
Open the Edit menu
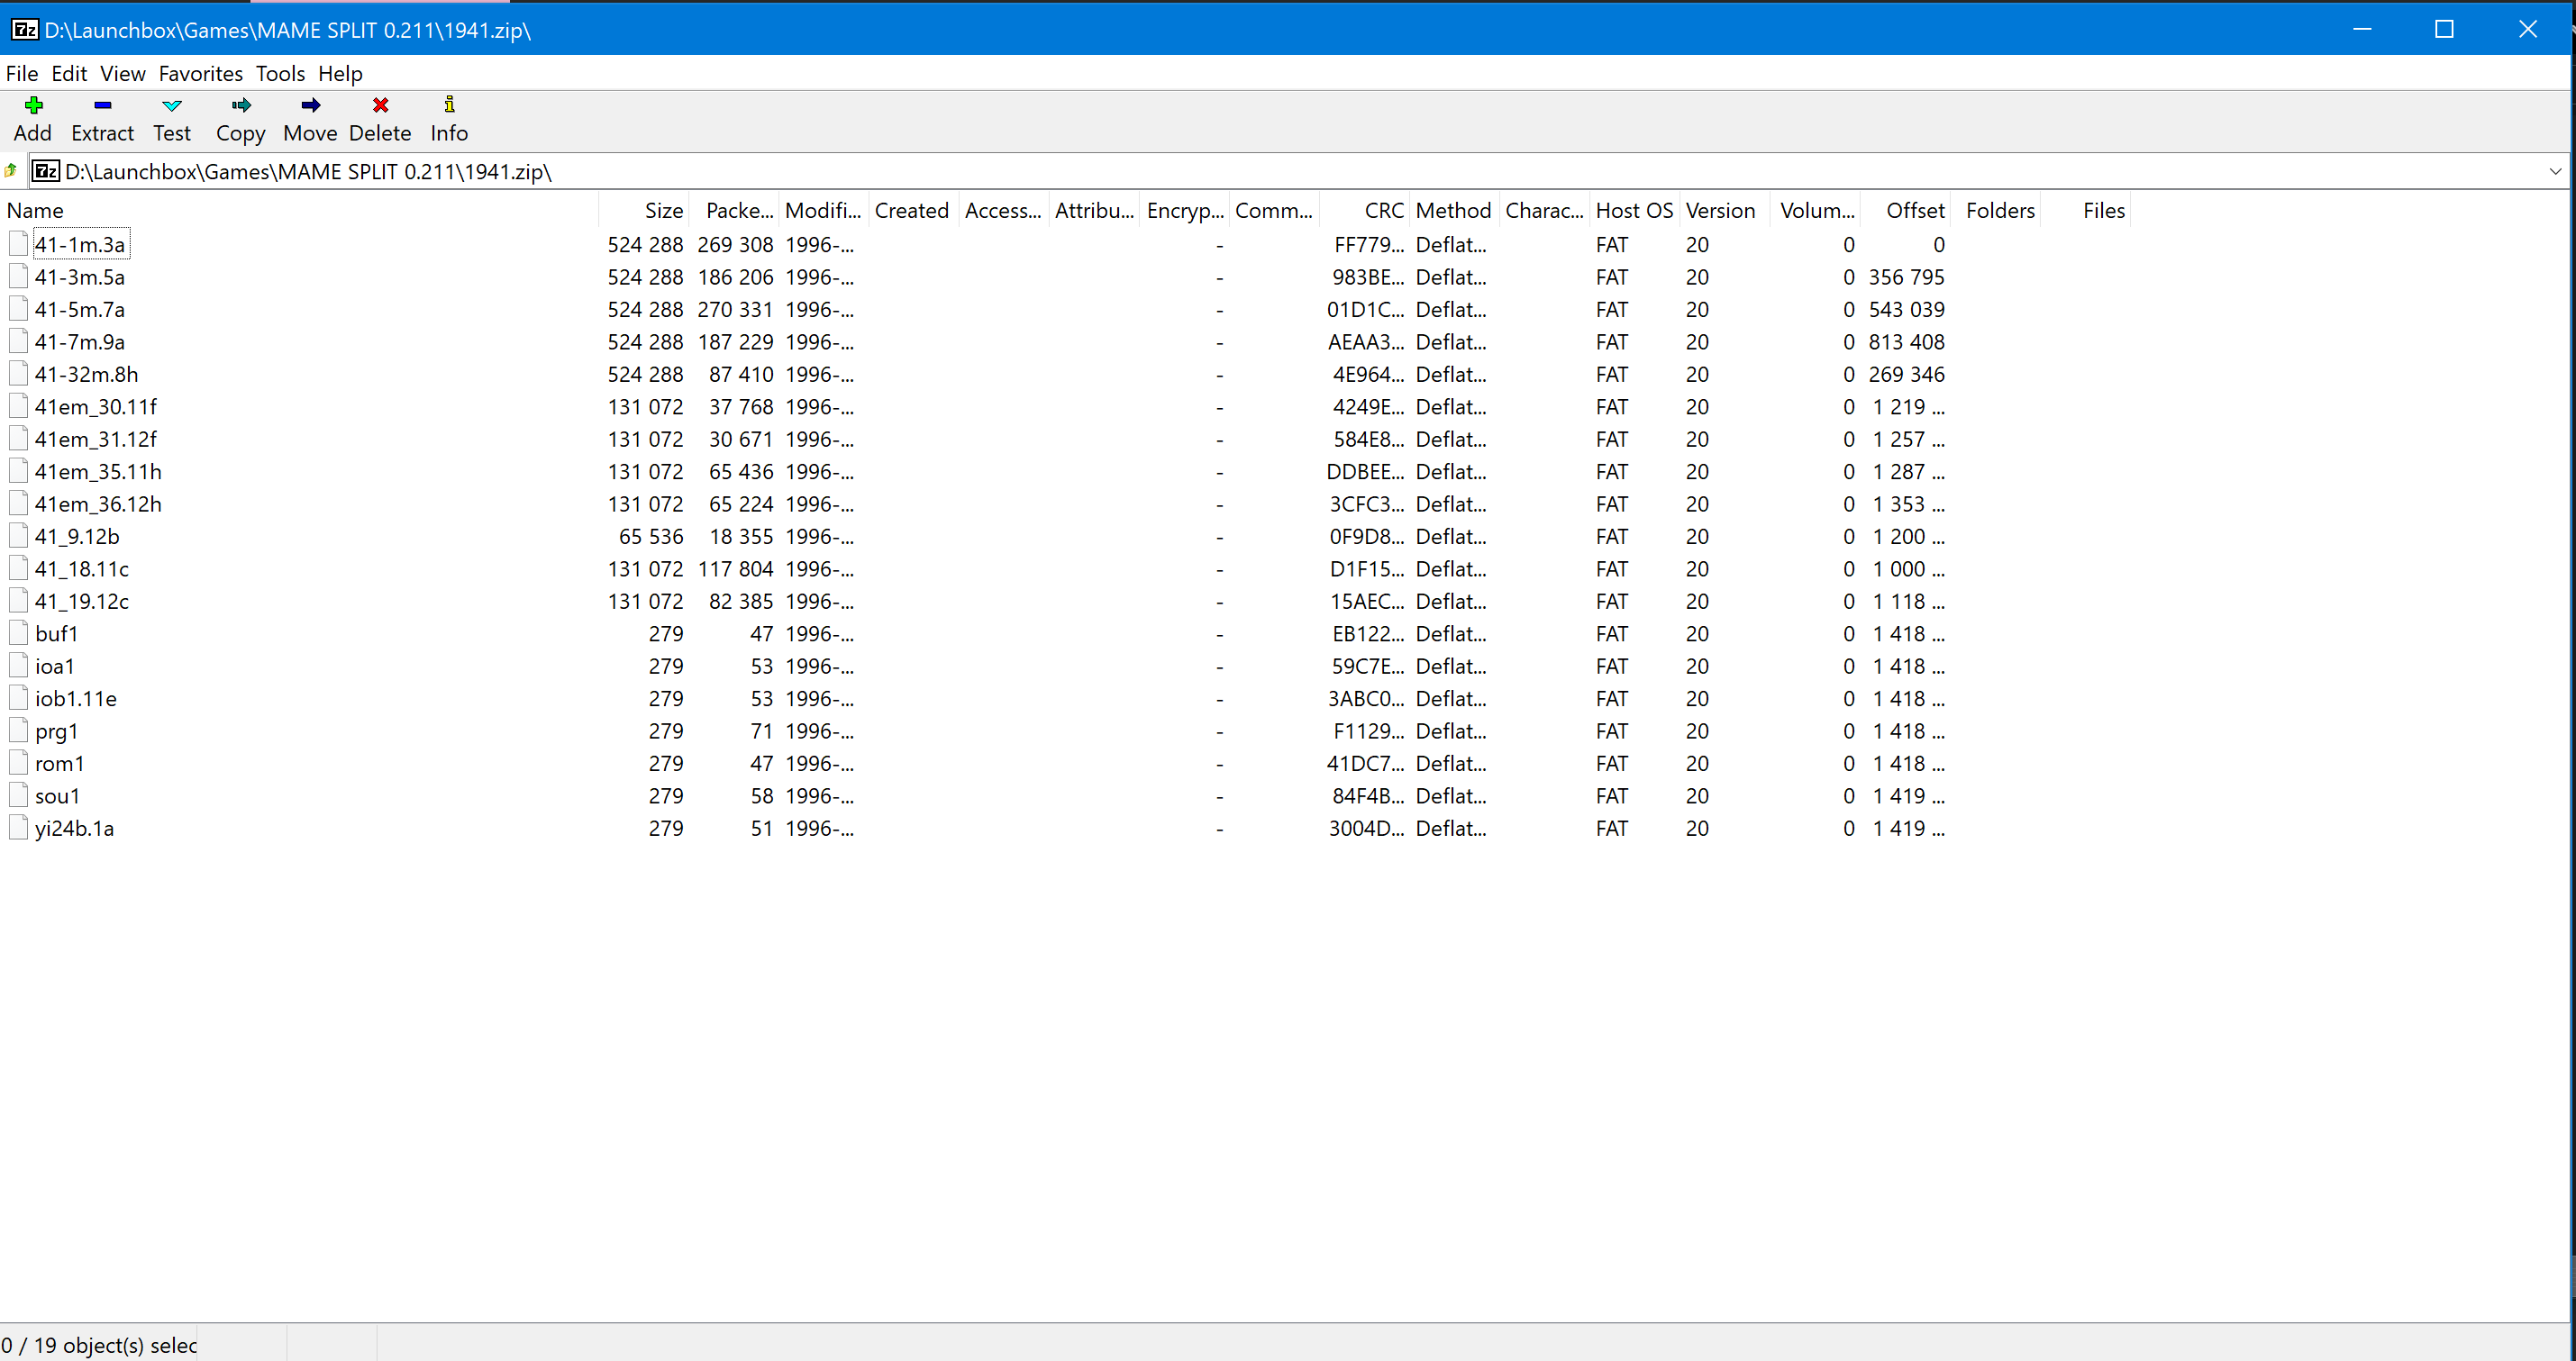(x=69, y=73)
